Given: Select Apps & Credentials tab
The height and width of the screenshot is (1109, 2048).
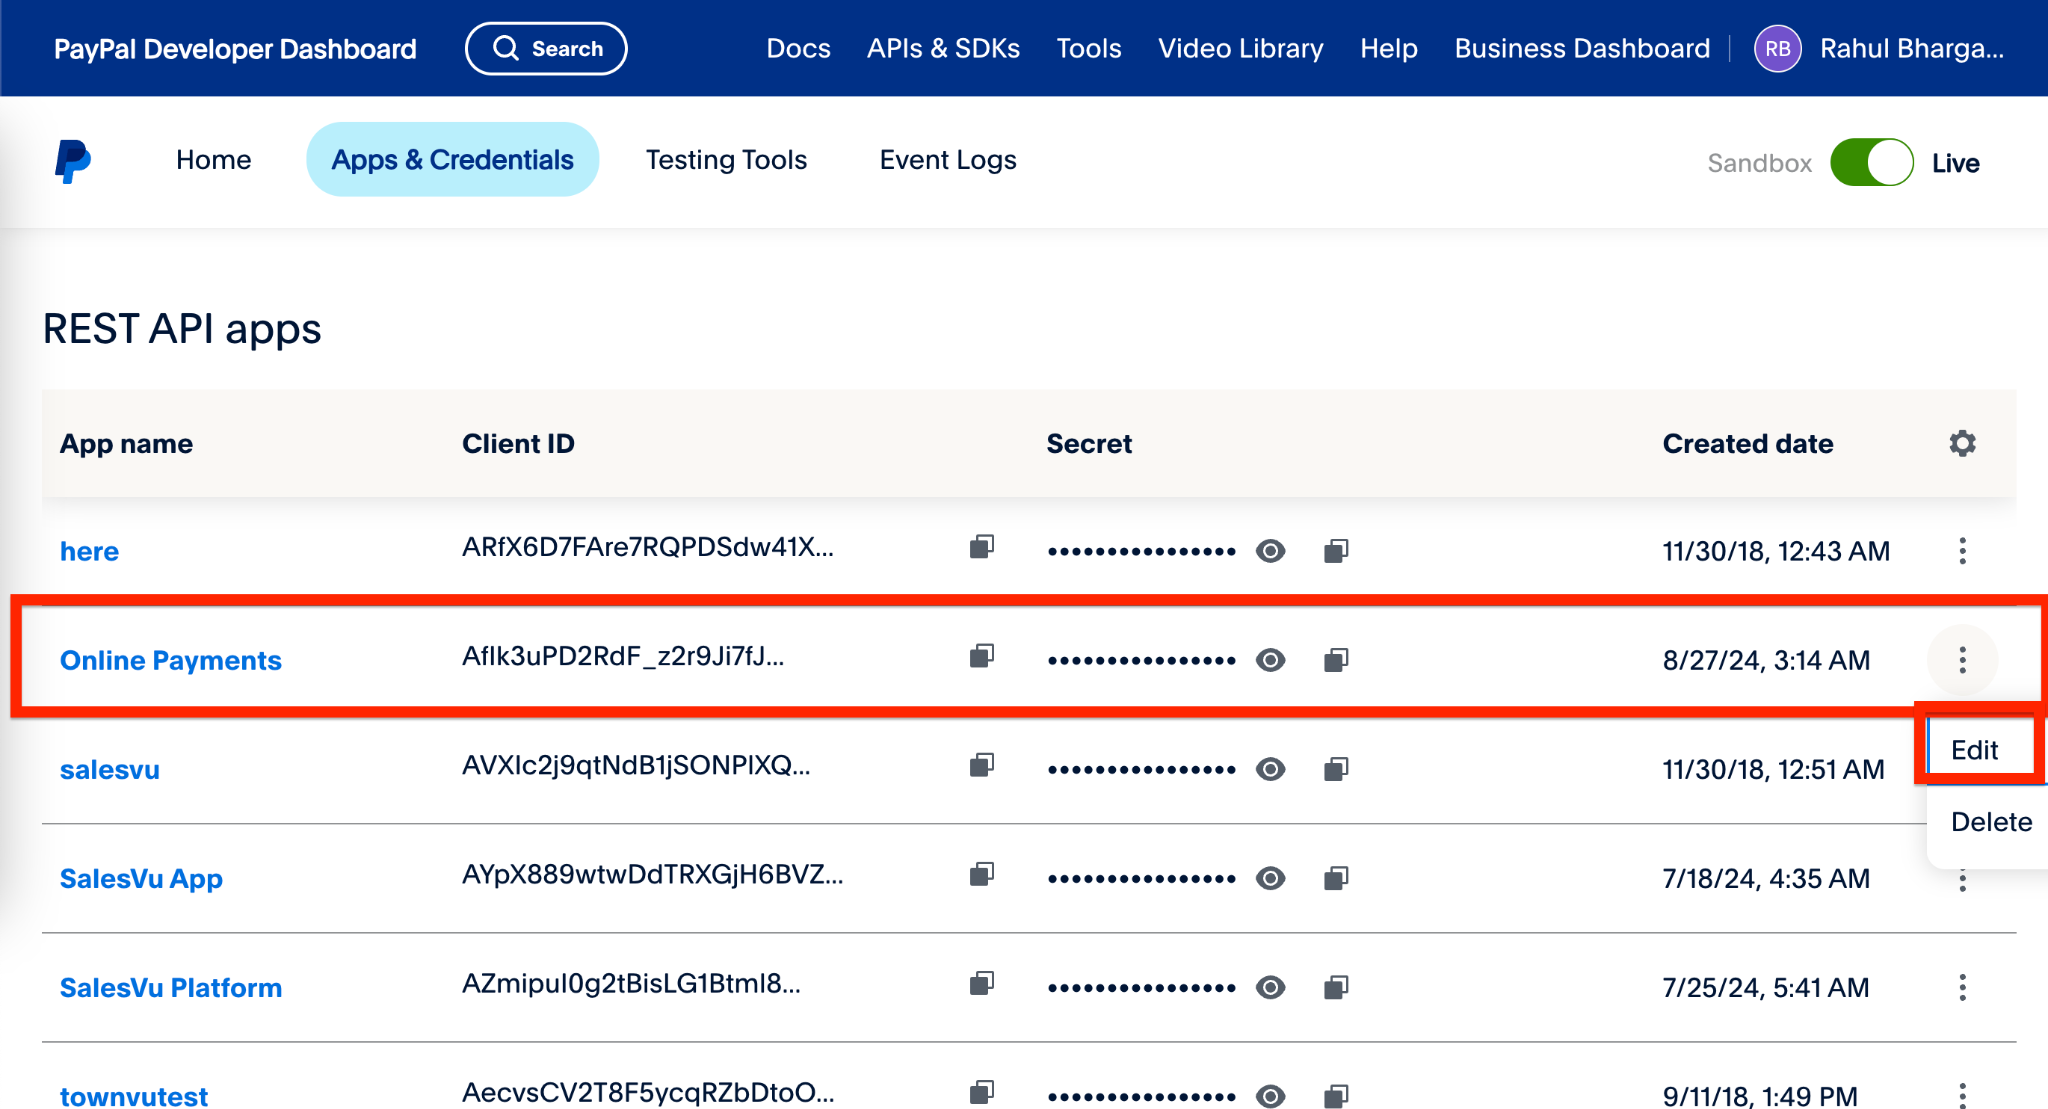Looking at the screenshot, I should point(452,160).
